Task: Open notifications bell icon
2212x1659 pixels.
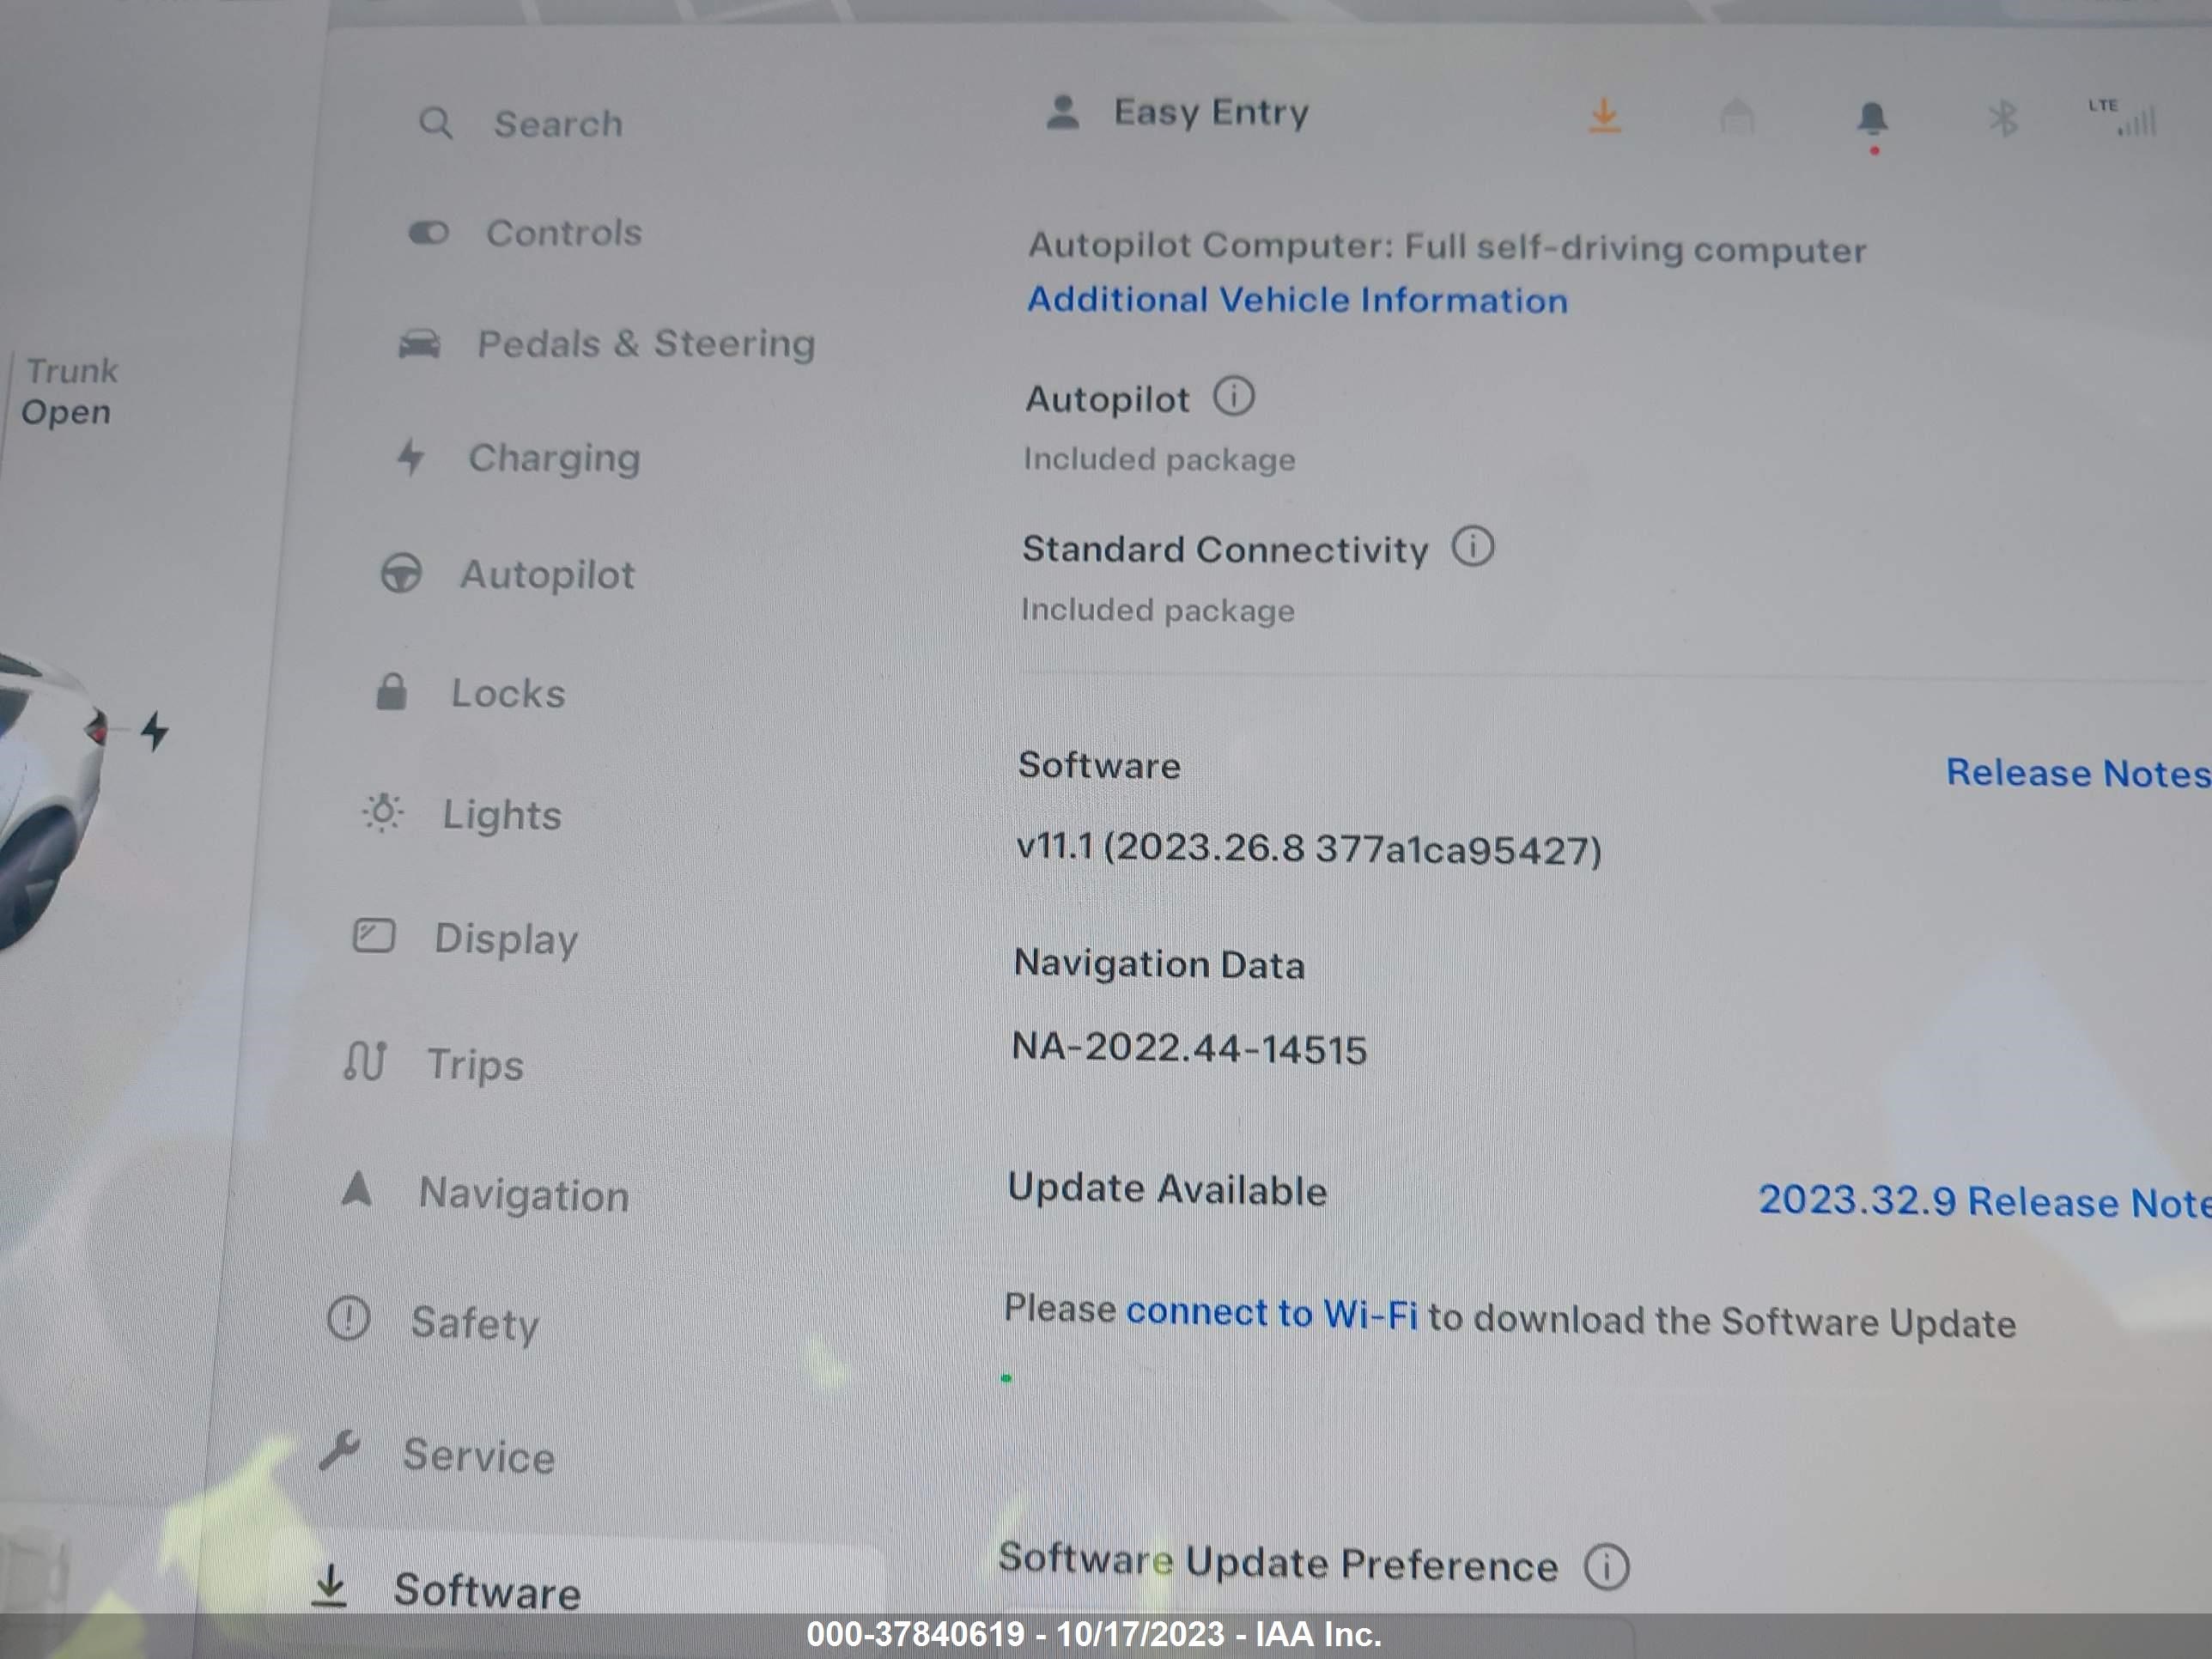Action: coord(1872,120)
